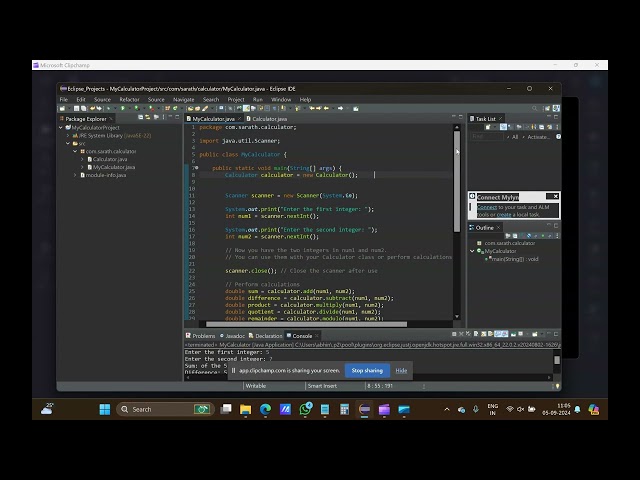Expand JRE System Library node
The width and height of the screenshot is (640, 480).
(68, 136)
